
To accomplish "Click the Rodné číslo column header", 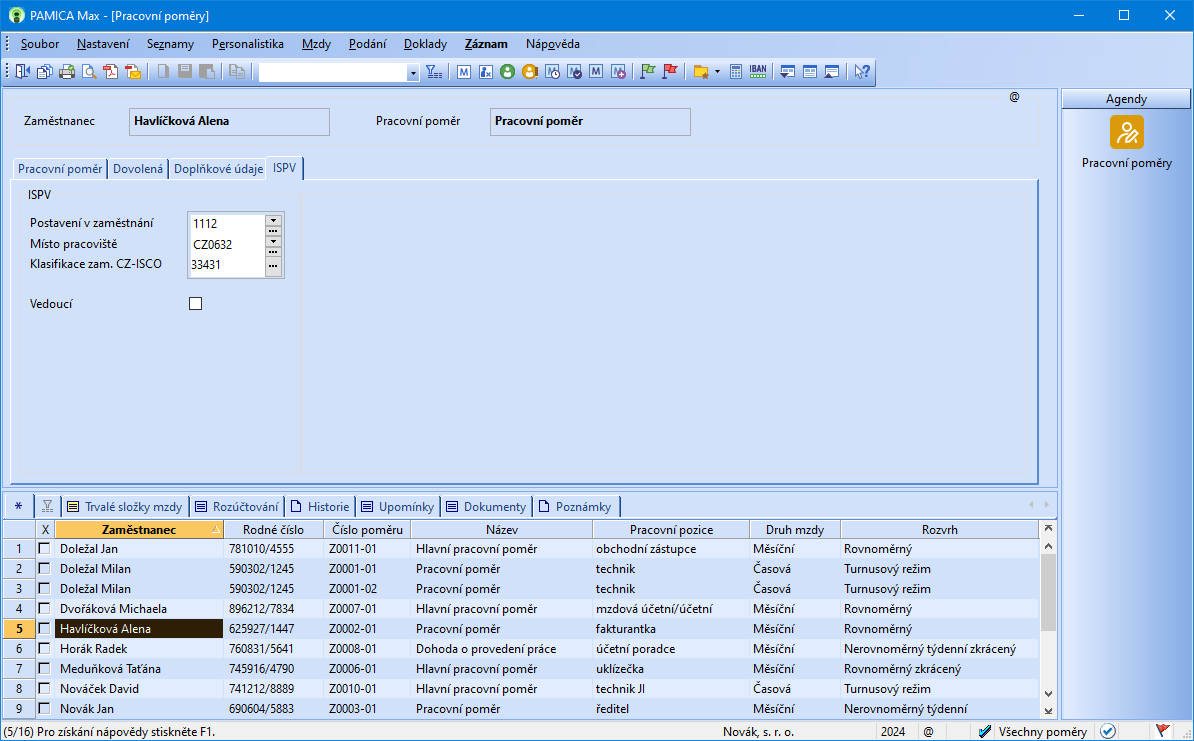I will click(x=273, y=529).
